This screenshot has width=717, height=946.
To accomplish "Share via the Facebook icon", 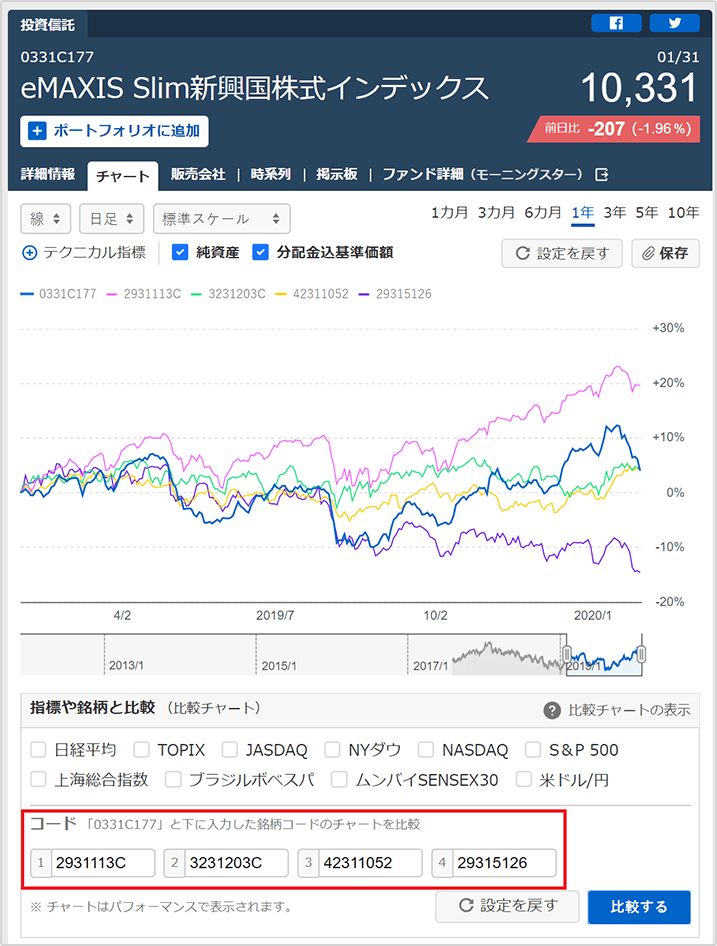I will (616, 23).
